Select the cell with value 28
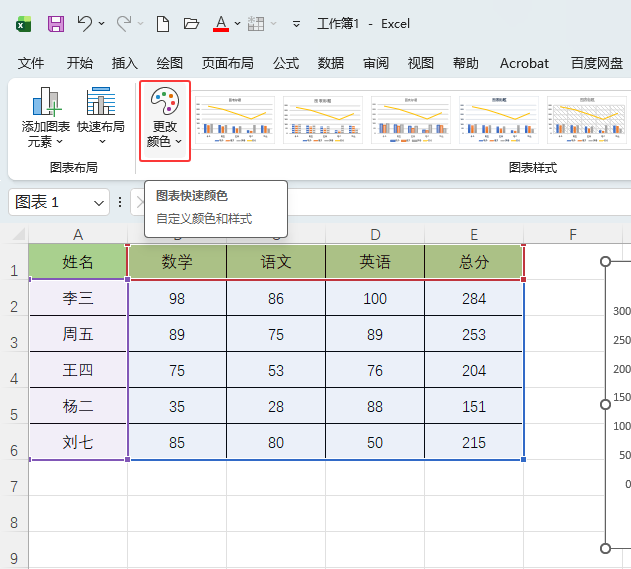The height and width of the screenshot is (569, 631). (276, 406)
